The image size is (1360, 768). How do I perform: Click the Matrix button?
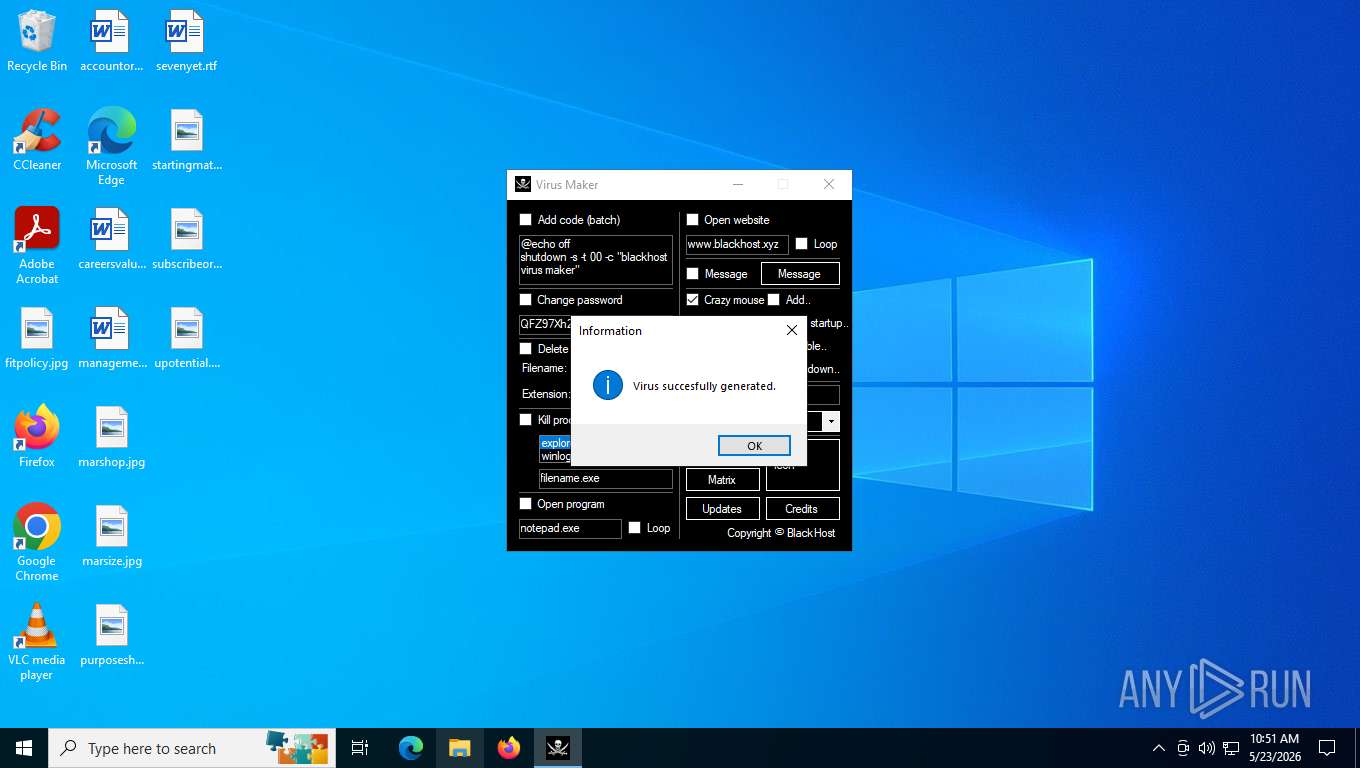click(x=722, y=480)
